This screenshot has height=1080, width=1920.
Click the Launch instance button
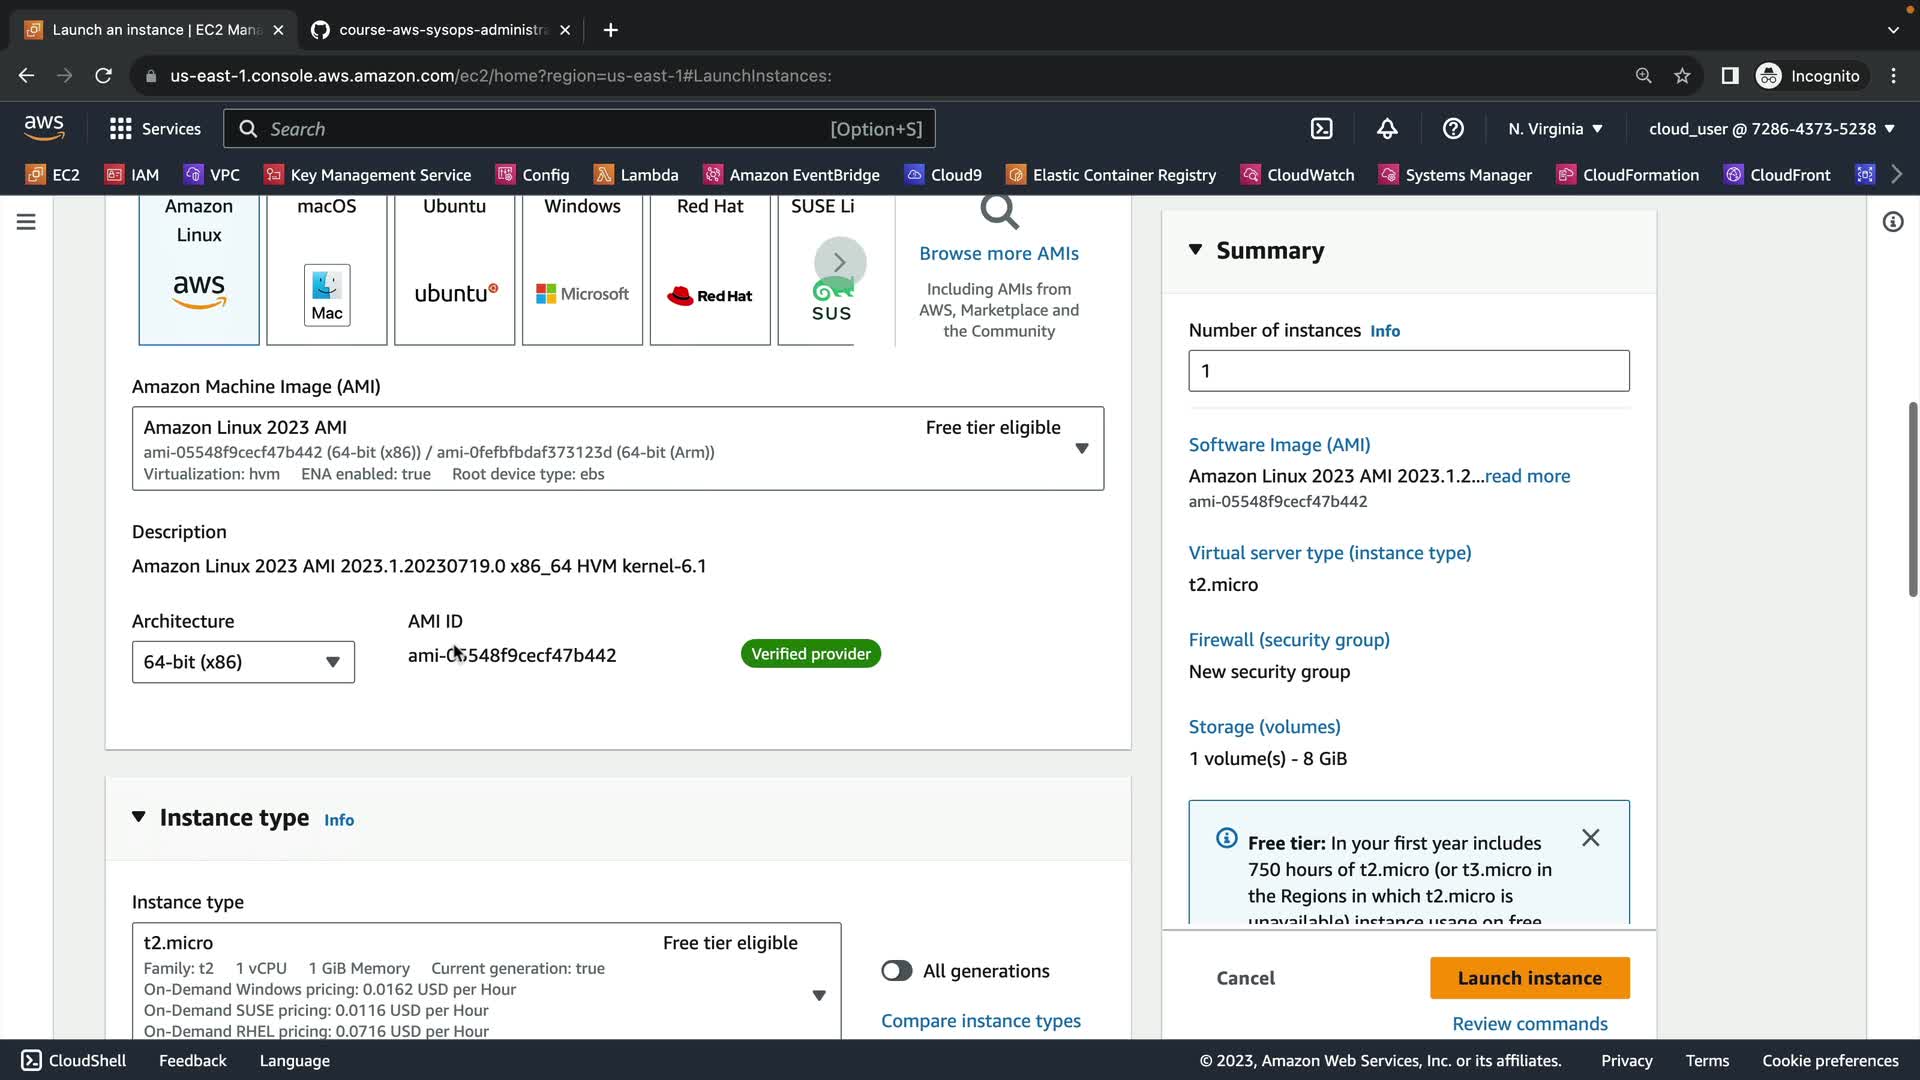pyautogui.click(x=1529, y=978)
